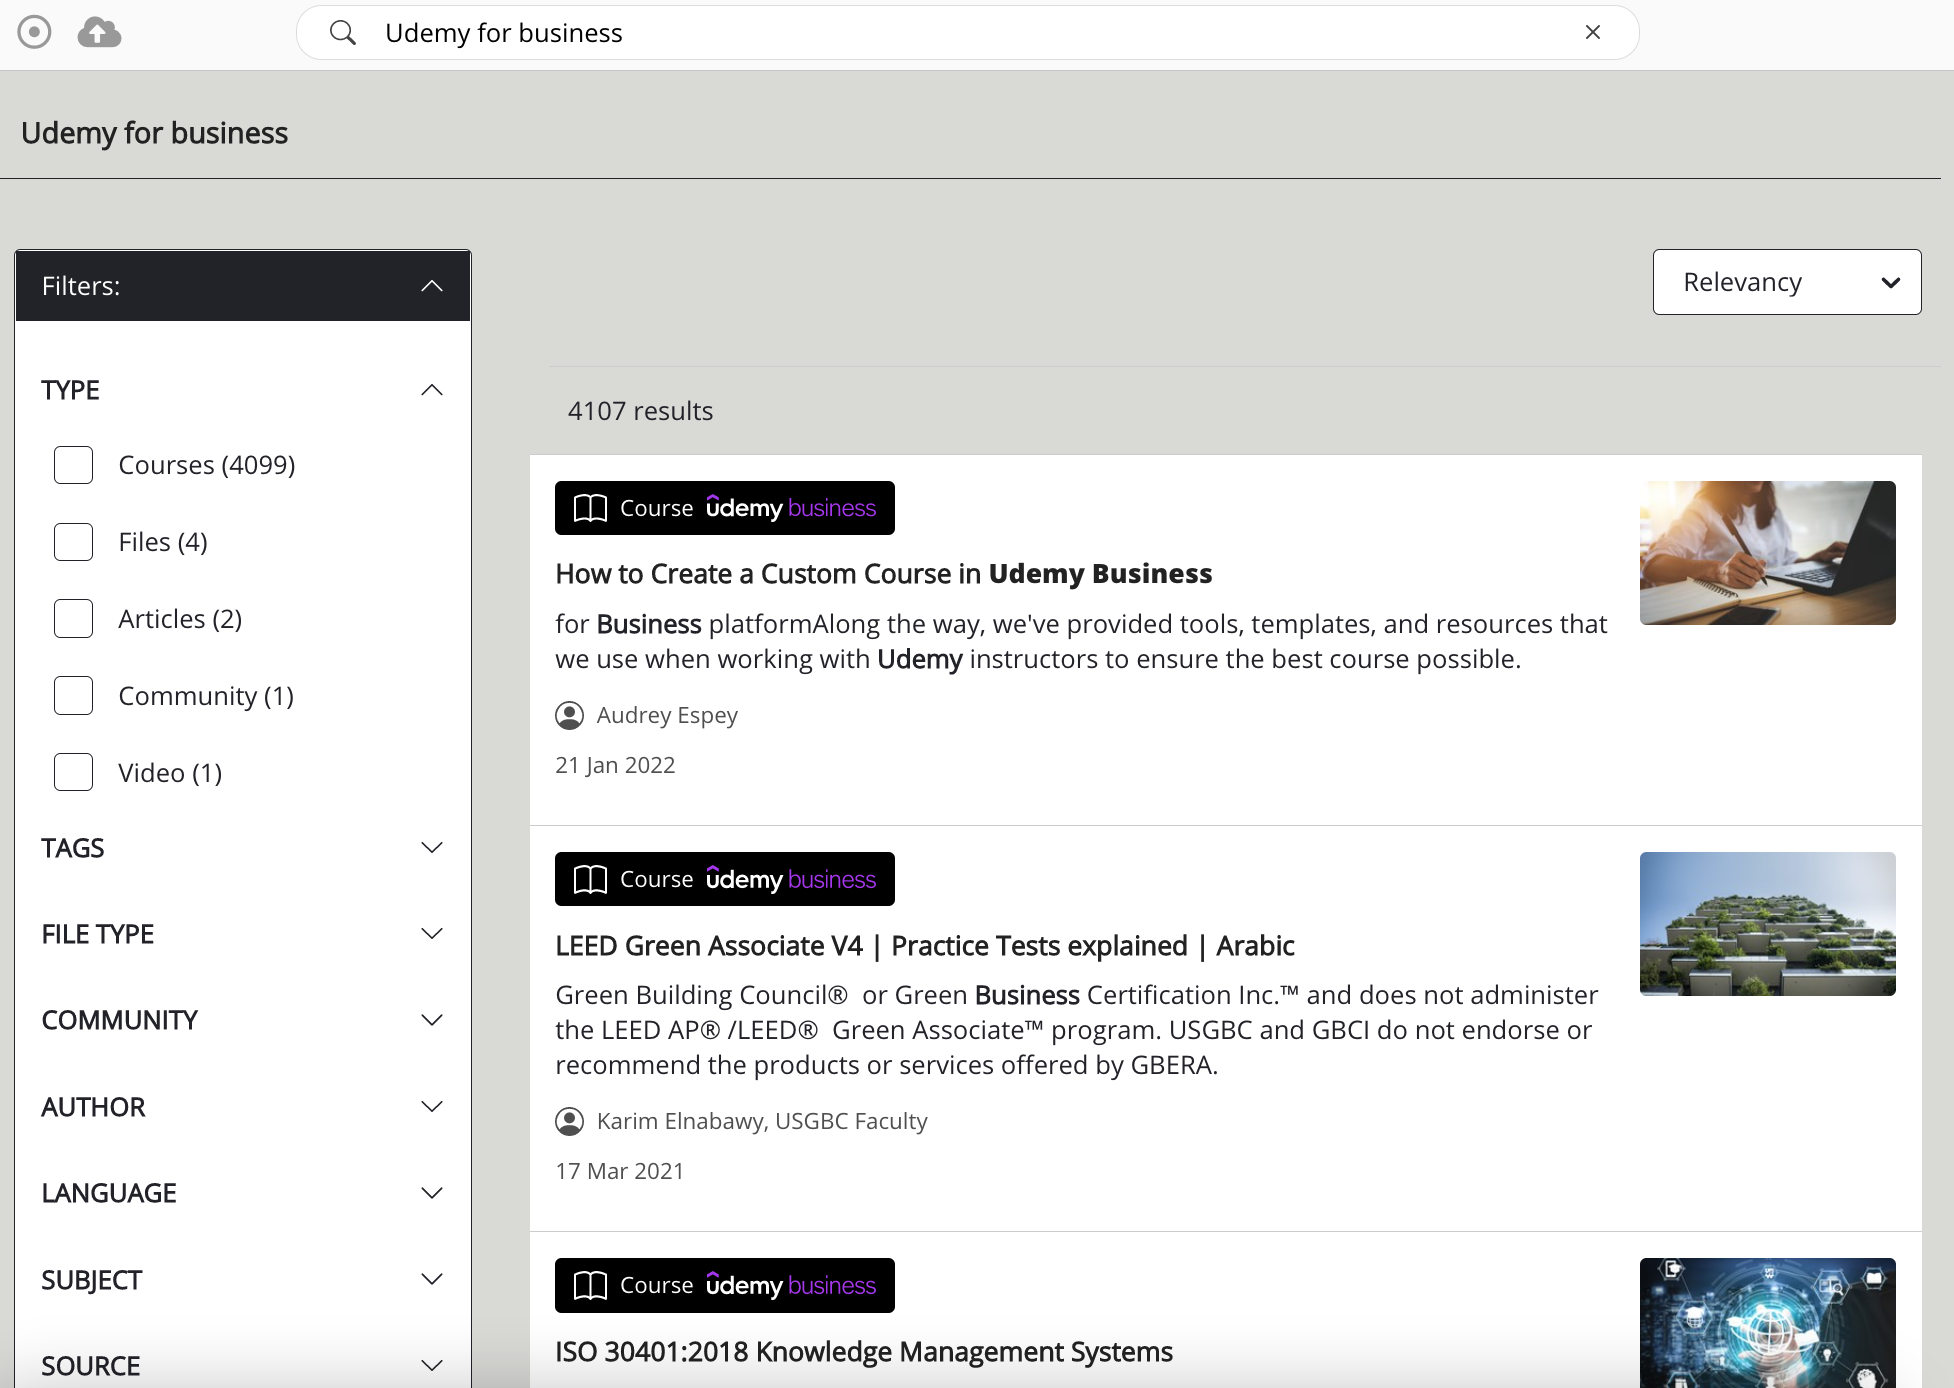Image resolution: width=1954 pixels, height=1388 pixels.
Task: Expand the LANGUAGE filter section
Action: [432, 1192]
